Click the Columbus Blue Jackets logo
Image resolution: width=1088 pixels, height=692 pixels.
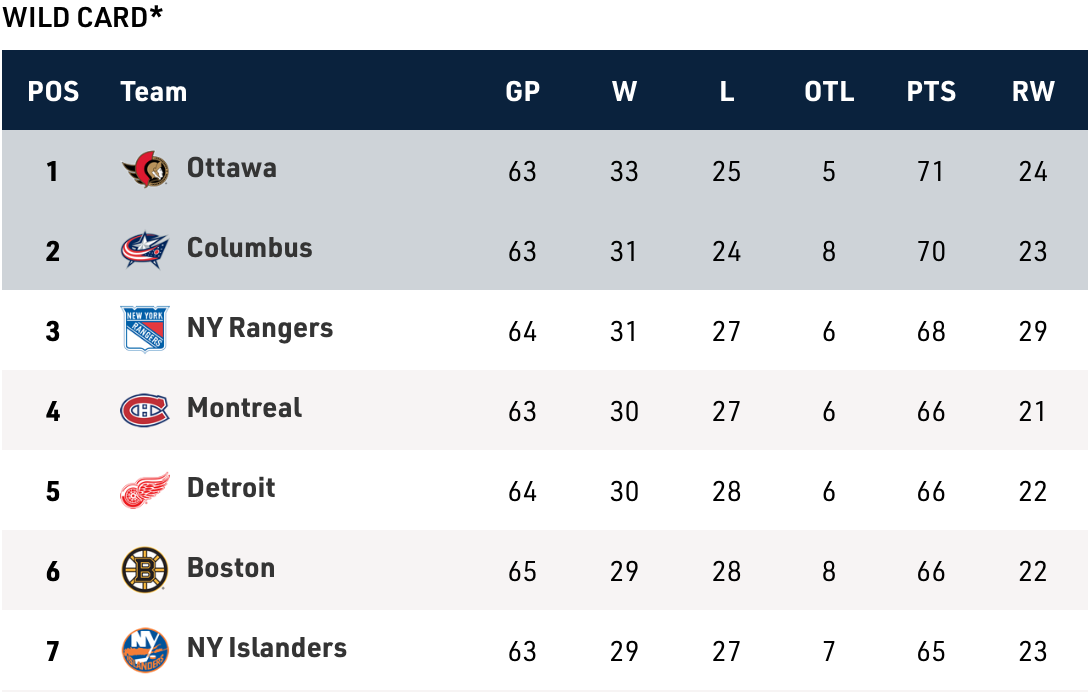point(145,250)
